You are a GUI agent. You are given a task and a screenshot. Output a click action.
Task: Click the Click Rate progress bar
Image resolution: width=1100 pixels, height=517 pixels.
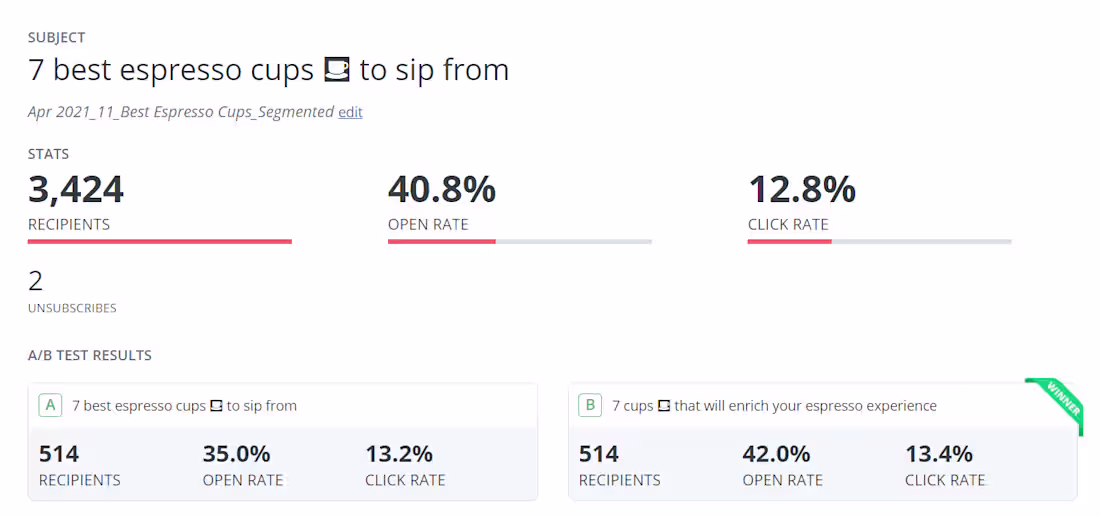click(x=880, y=241)
